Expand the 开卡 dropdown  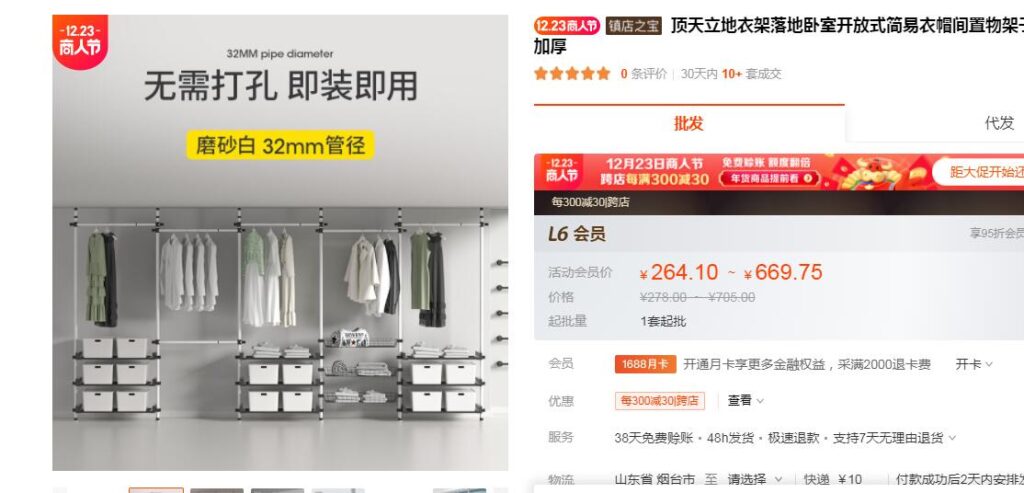974,364
